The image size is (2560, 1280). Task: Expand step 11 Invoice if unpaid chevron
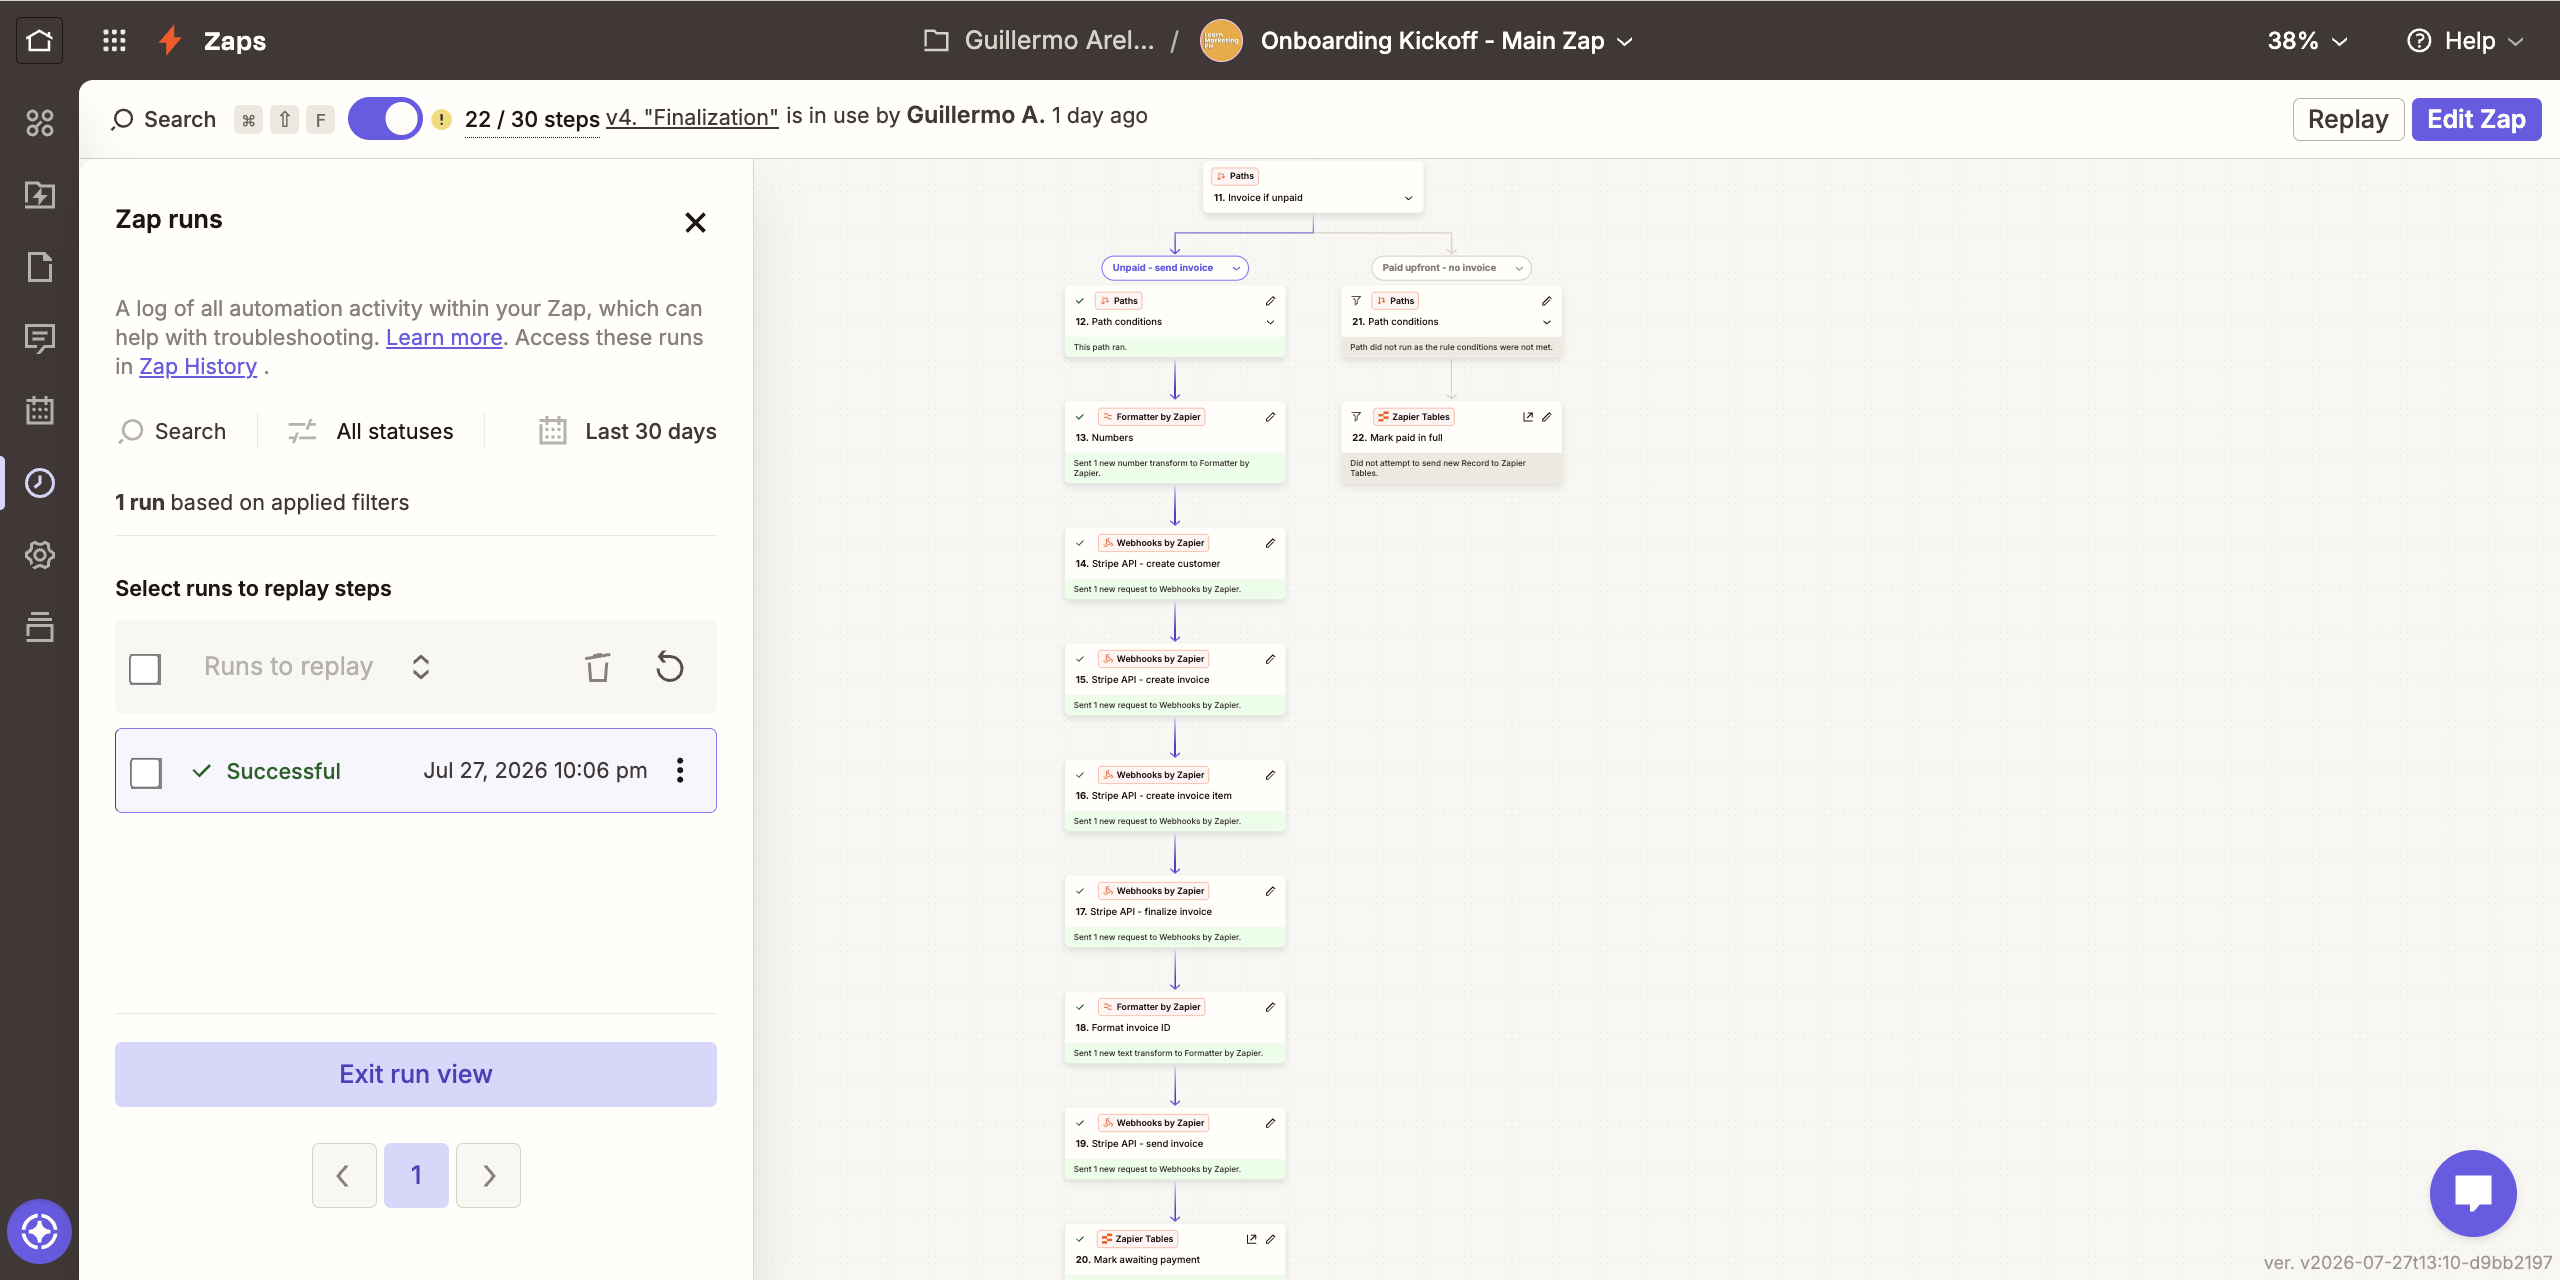point(1408,198)
